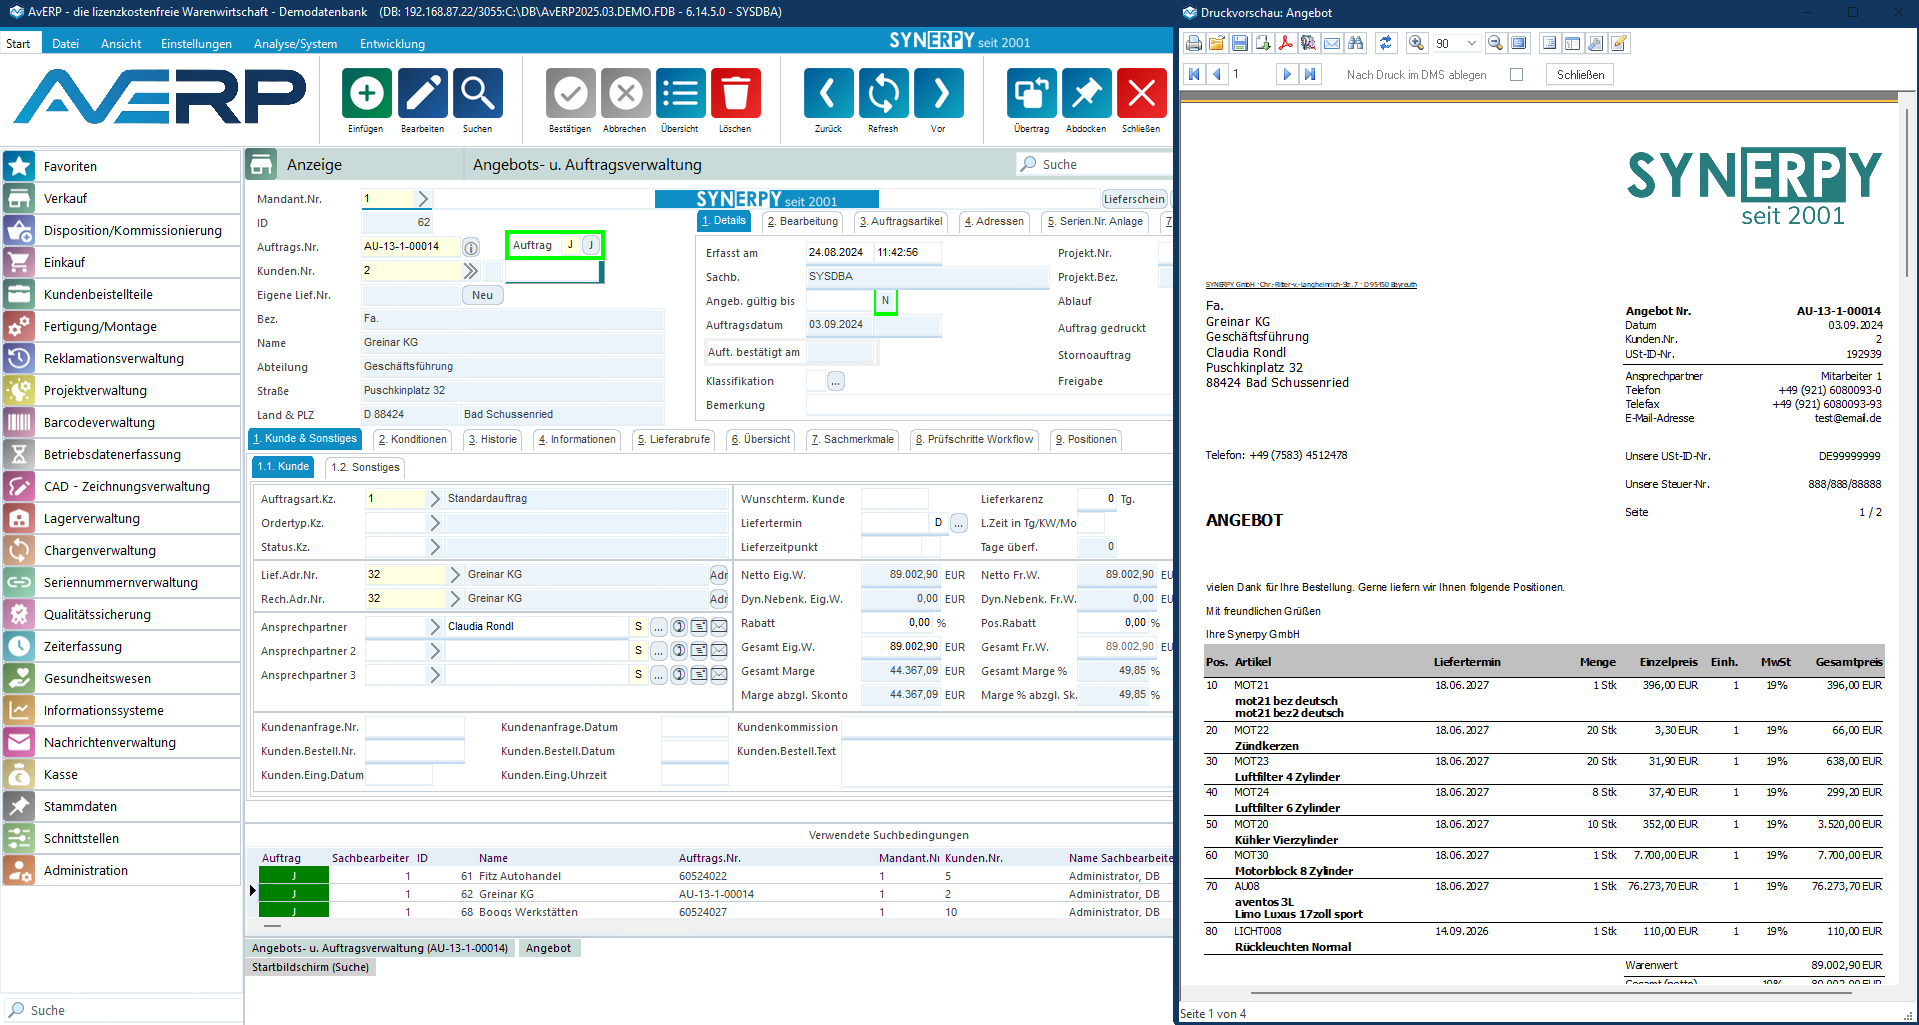This screenshot has height=1025, width=1919.
Task: Click the Löschen trash icon
Action: [x=735, y=94]
